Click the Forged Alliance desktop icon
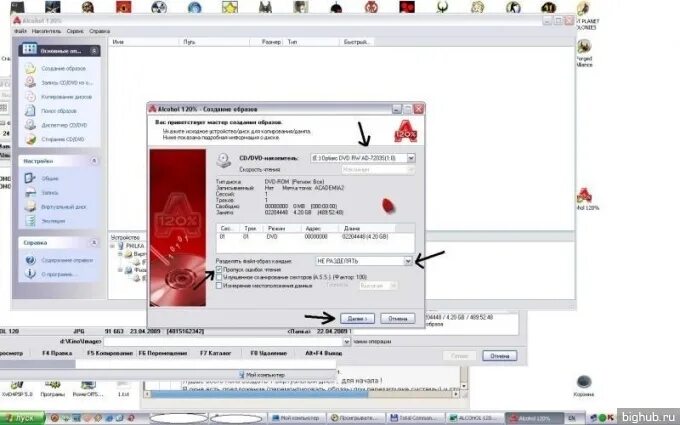 click(584, 46)
